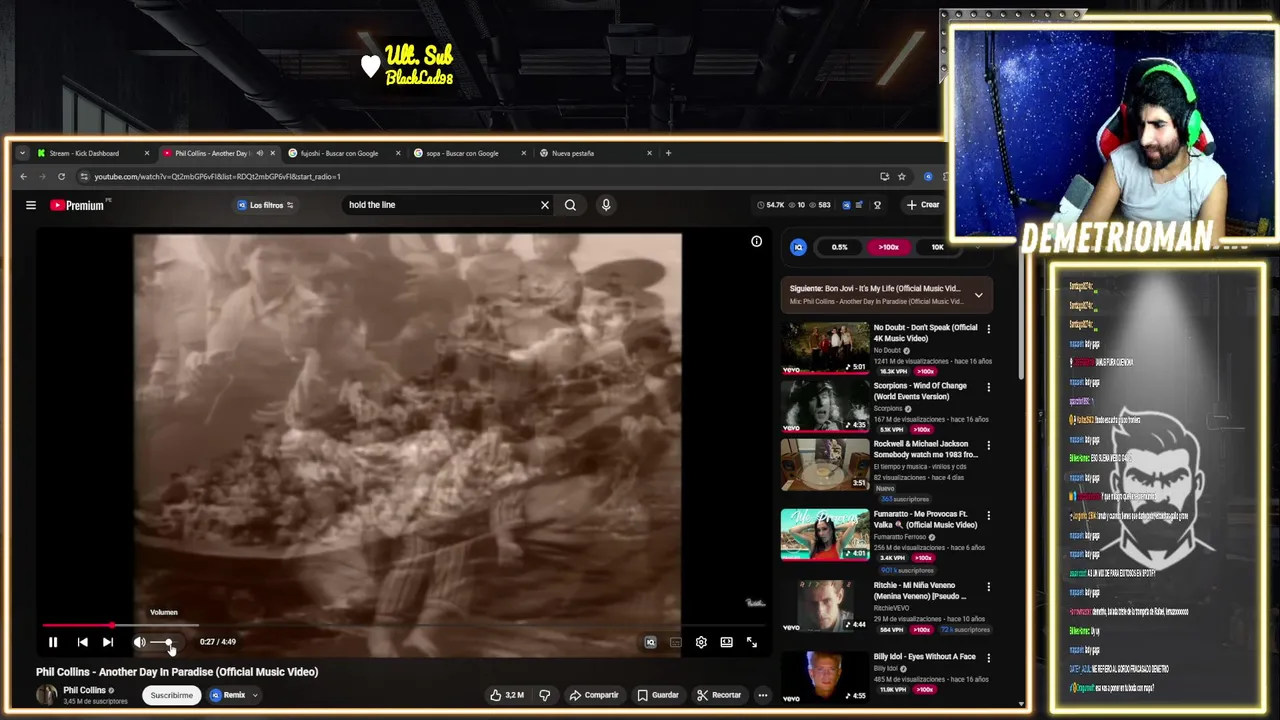Share the video with Compartir

pyautogui.click(x=594, y=695)
